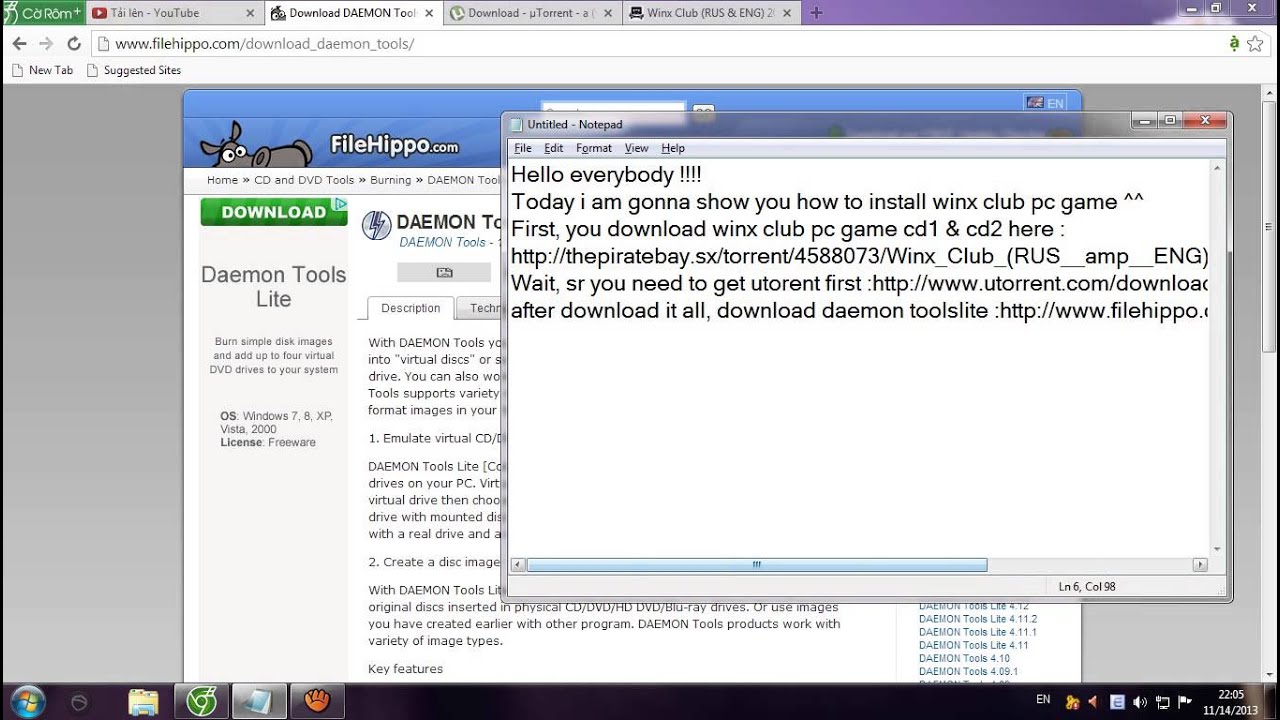Click the CD and DVD Tools breadcrumb link
This screenshot has height=720, width=1280.
tap(304, 180)
